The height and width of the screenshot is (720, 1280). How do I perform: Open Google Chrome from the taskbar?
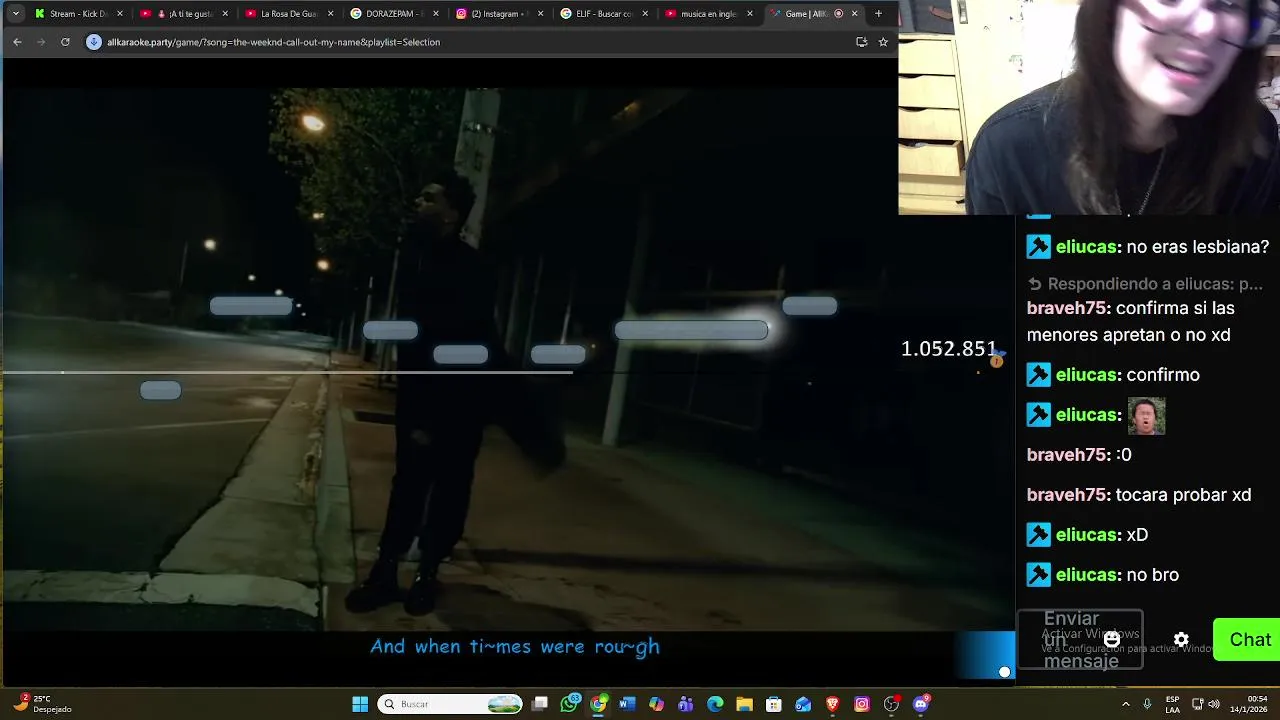[598, 704]
